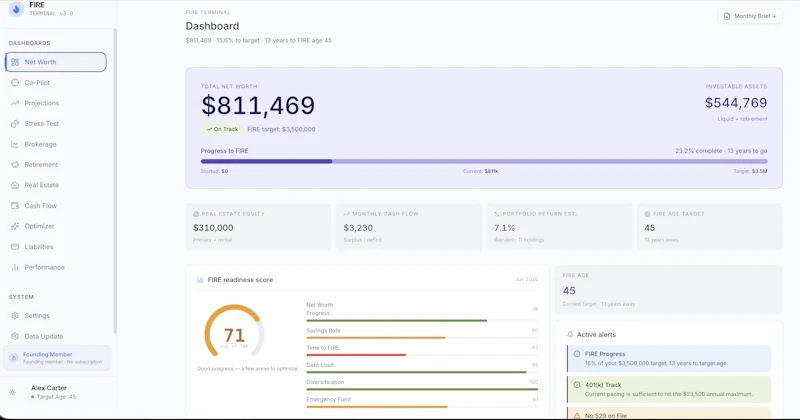800x420 pixels.
Task: Click the Diversification score bar
Action: pyautogui.click(x=422, y=389)
